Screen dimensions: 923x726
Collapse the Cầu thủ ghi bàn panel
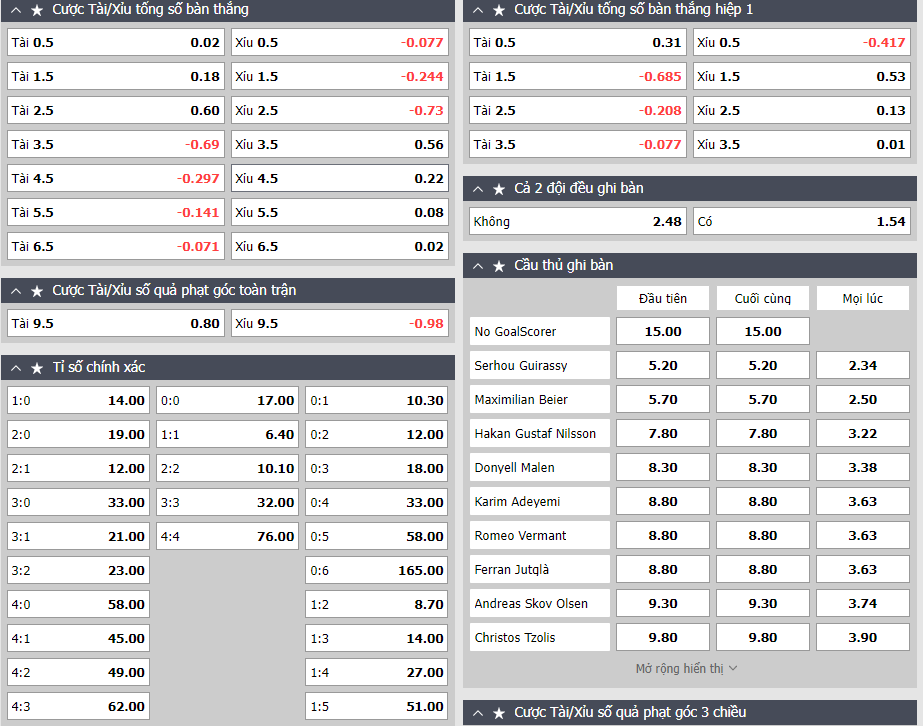coord(478,266)
